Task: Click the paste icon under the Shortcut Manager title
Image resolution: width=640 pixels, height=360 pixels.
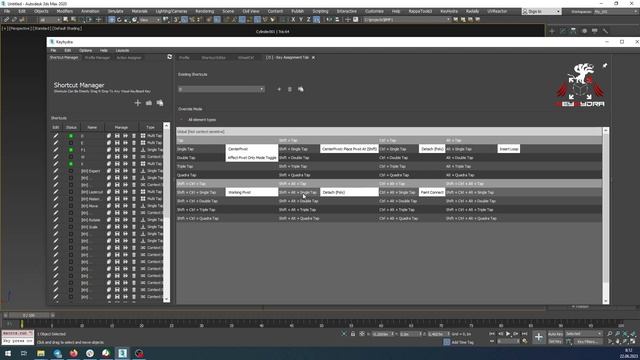Action: pyautogui.click(x=160, y=103)
